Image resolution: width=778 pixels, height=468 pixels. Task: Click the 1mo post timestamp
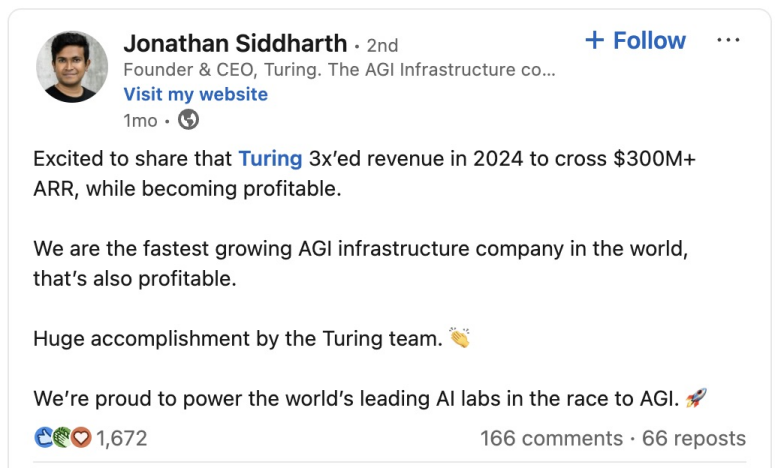[140, 120]
